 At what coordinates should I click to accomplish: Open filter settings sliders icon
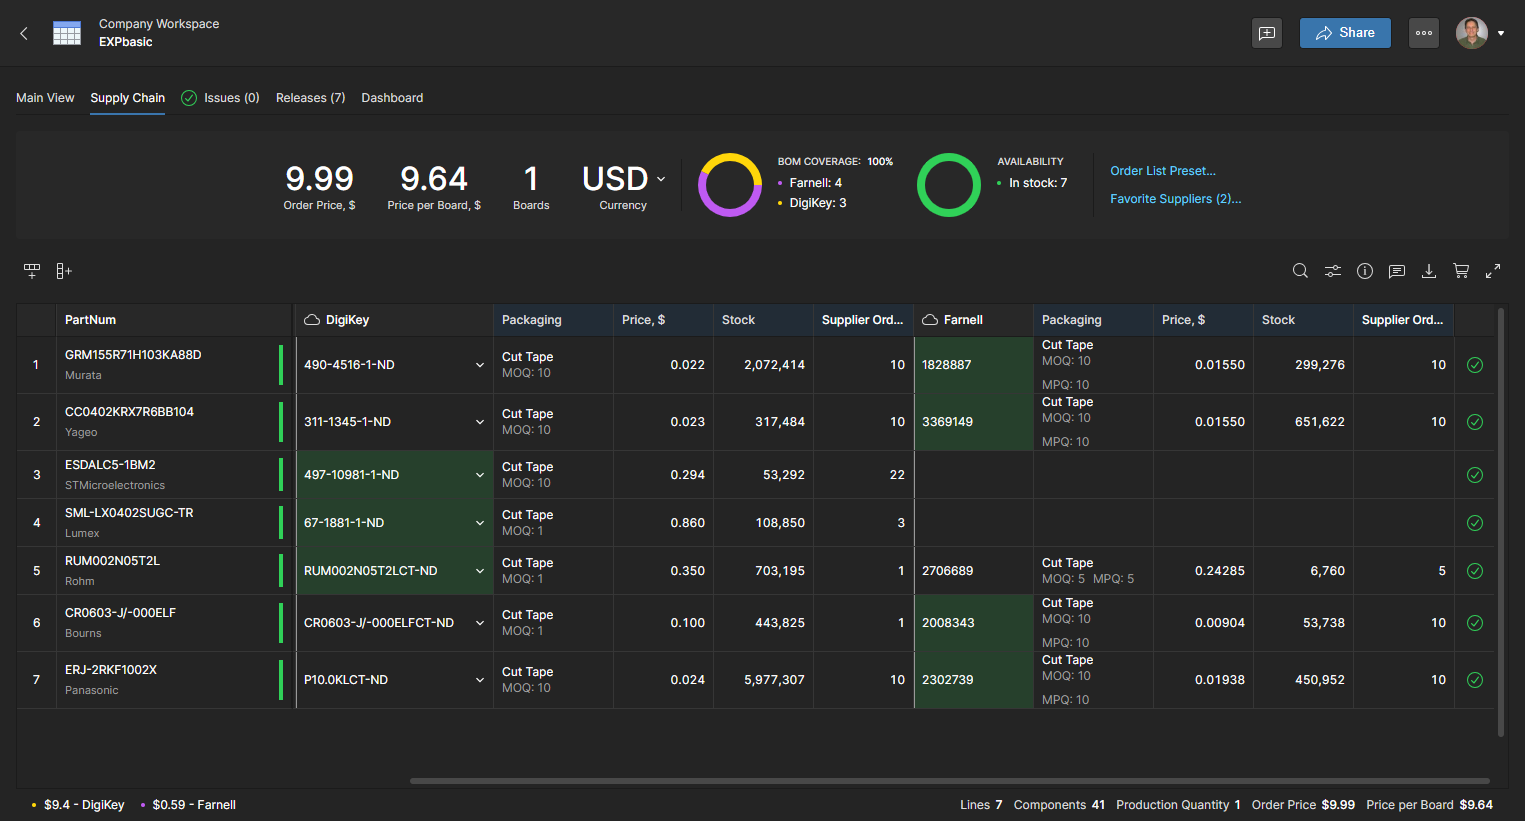(1333, 271)
